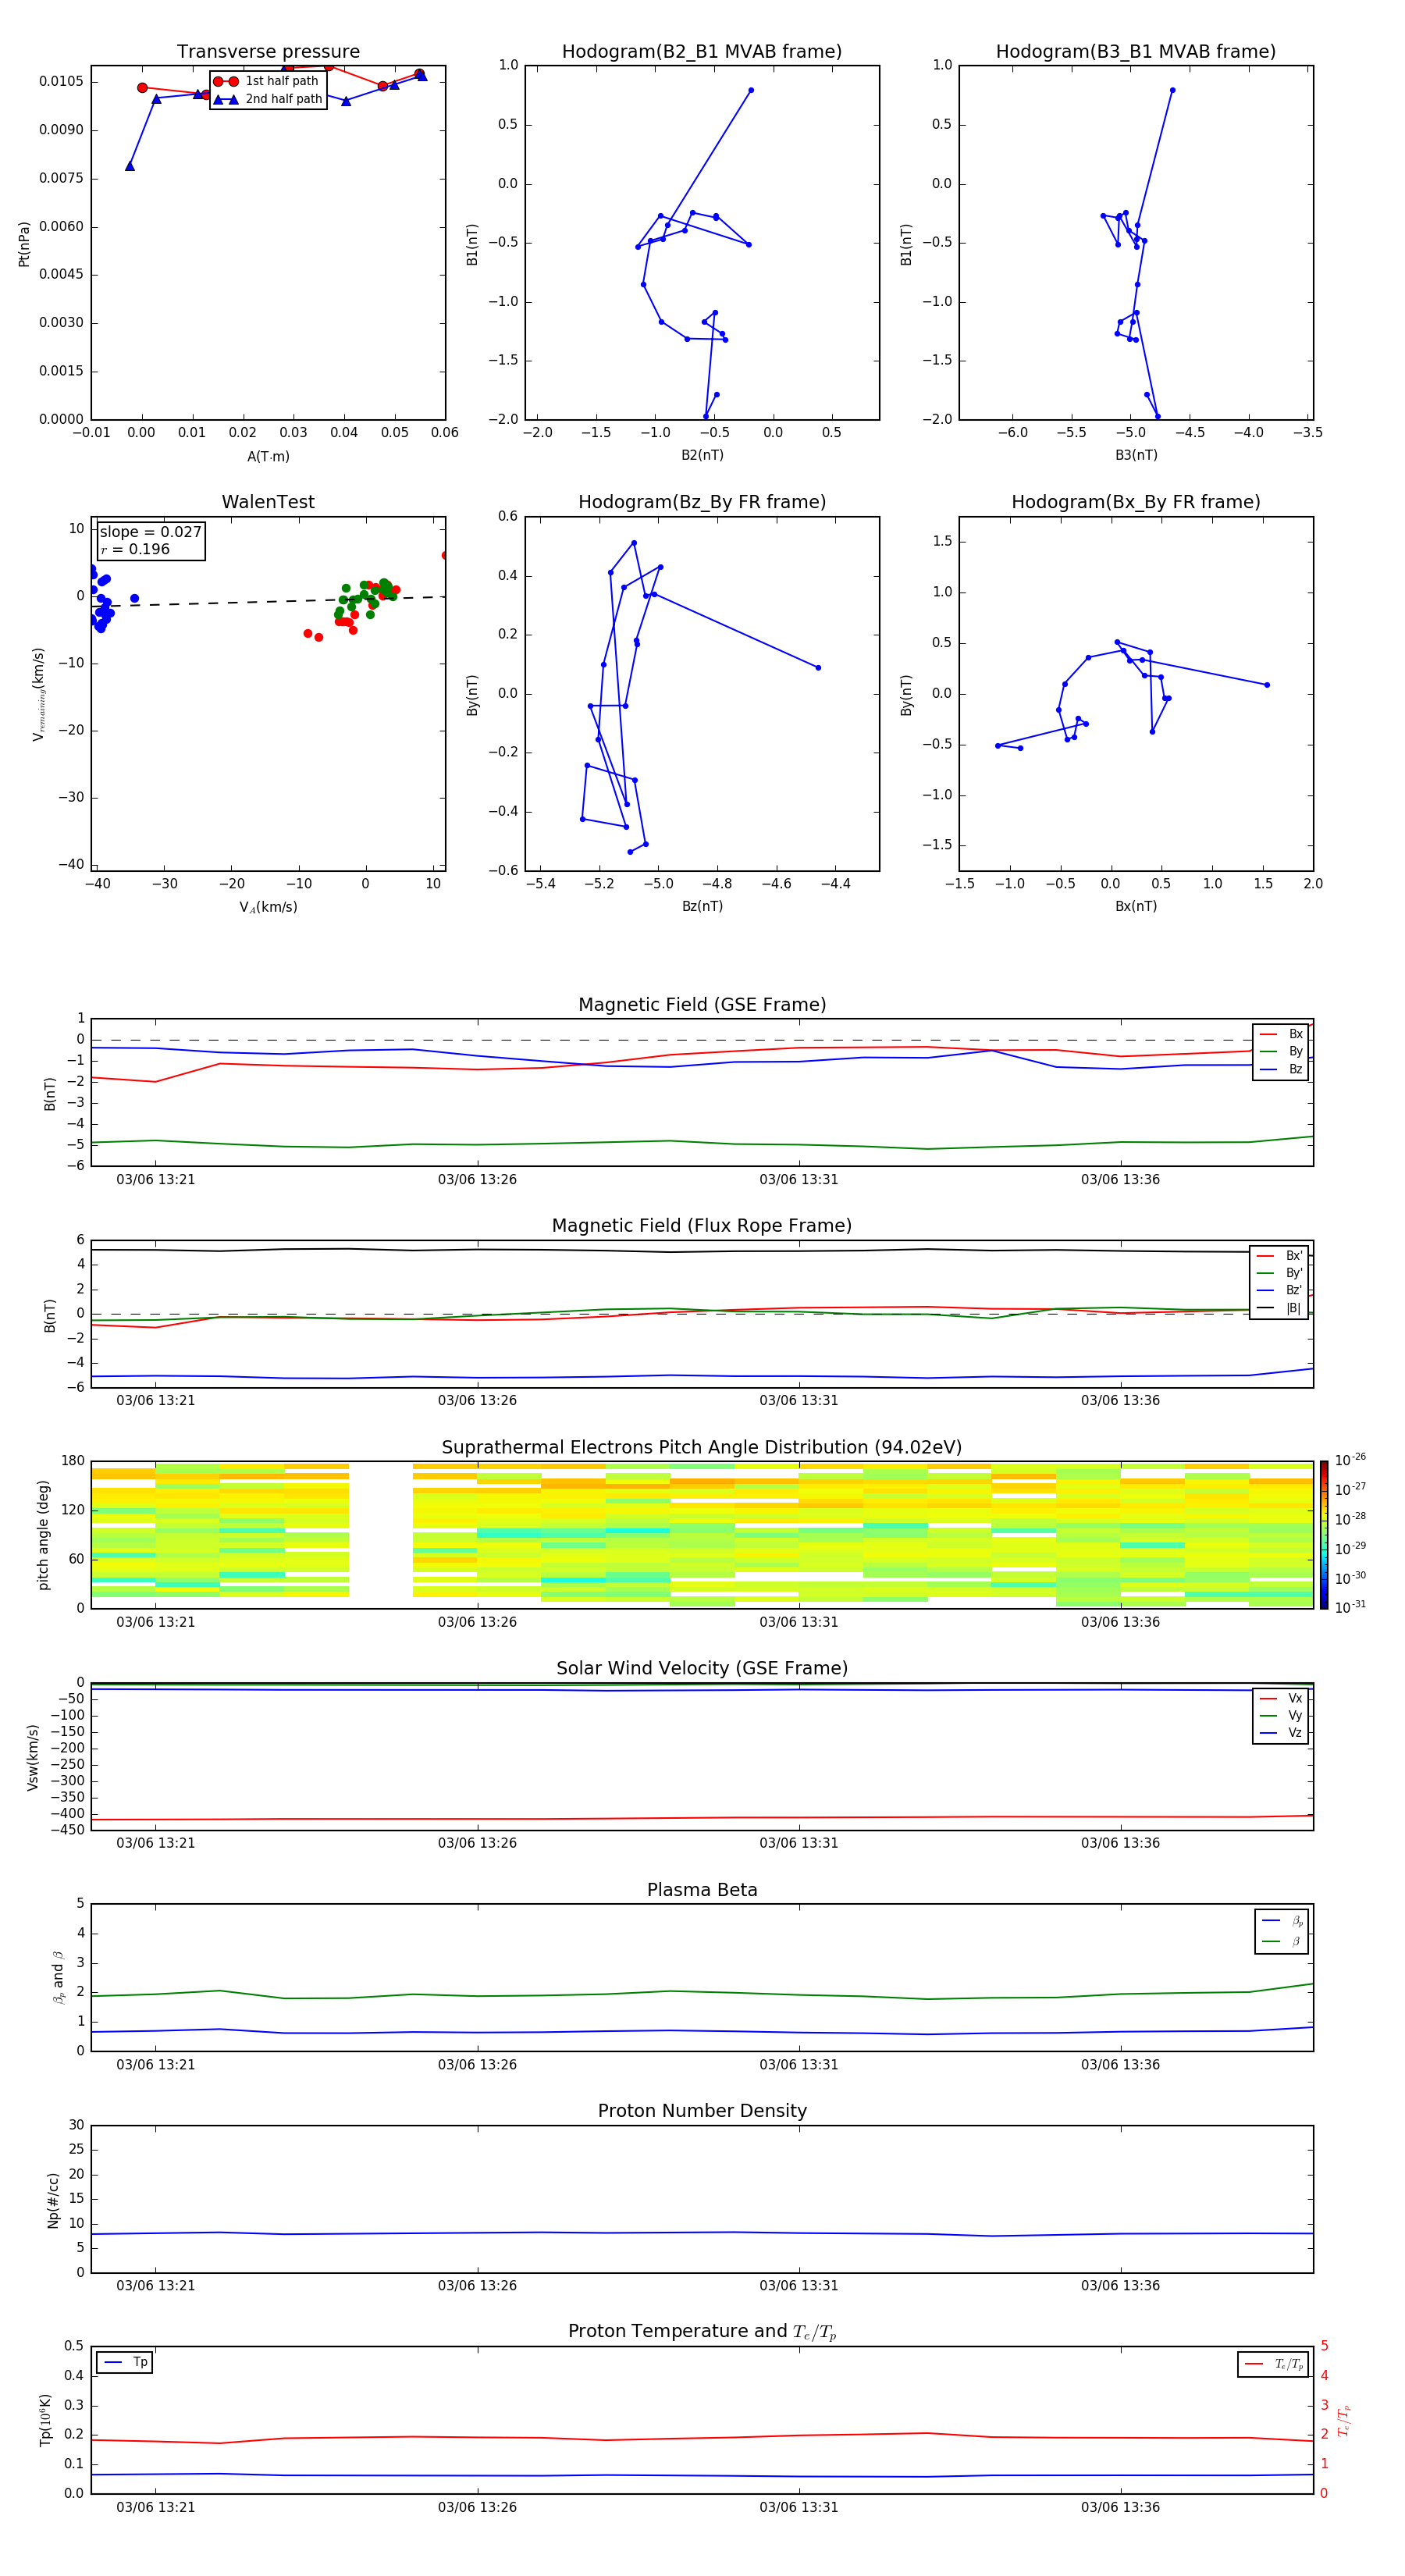1405x2576 pixels.
Task: Click the 'Vy' legend entry in velocity panel
Action: tap(1281, 1715)
